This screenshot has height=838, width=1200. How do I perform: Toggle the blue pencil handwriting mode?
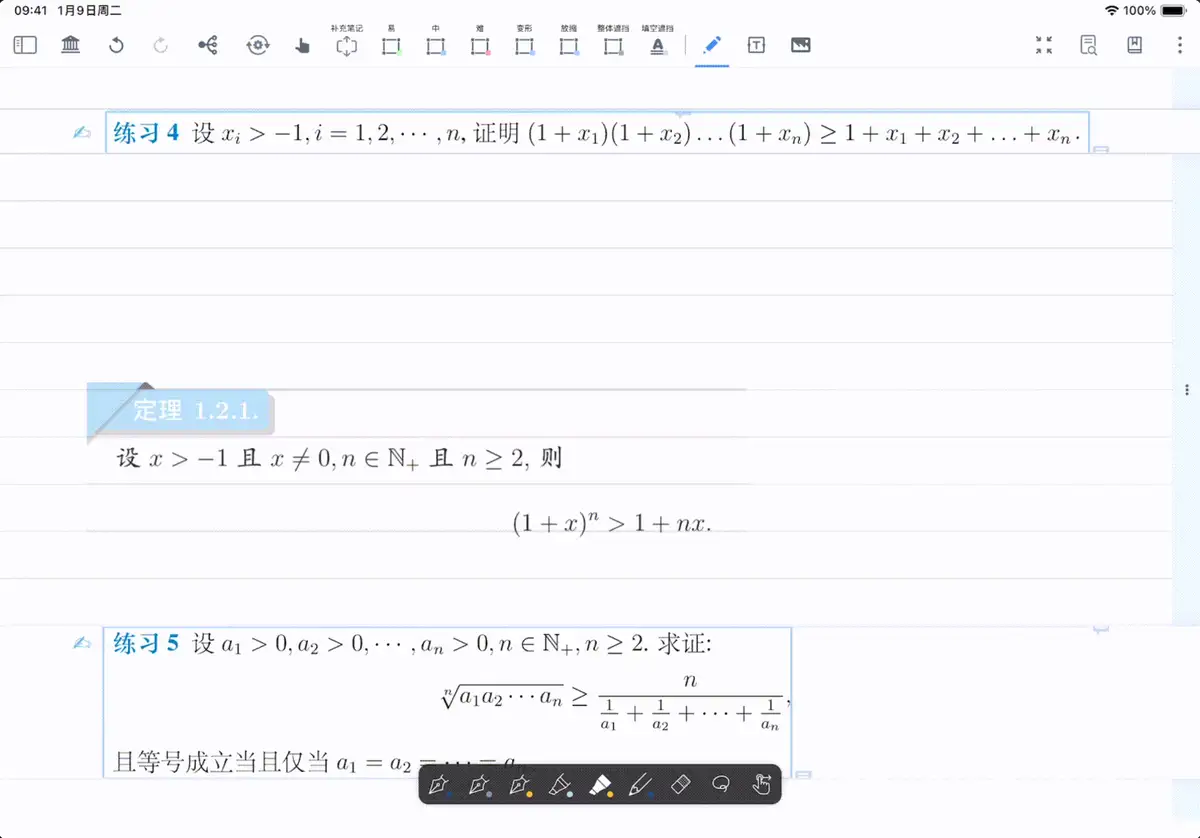tap(712, 45)
